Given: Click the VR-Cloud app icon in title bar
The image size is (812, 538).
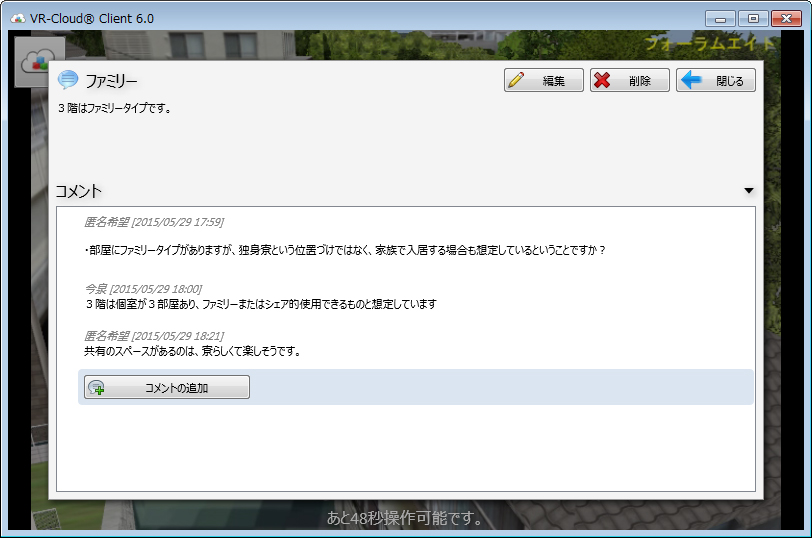Looking at the screenshot, I should click(18, 19).
